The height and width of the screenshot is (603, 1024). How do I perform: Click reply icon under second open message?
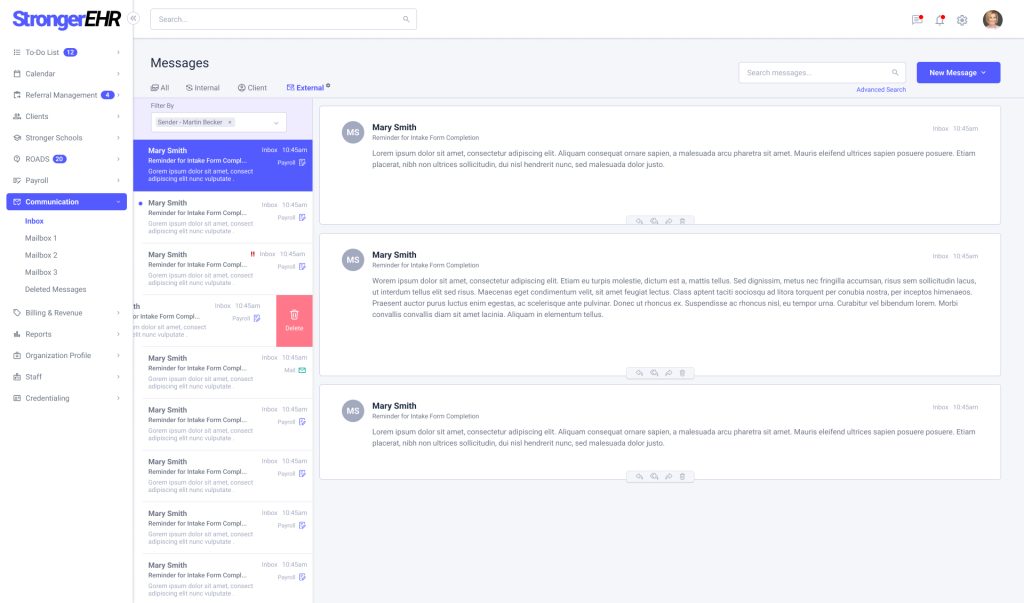[x=639, y=373]
